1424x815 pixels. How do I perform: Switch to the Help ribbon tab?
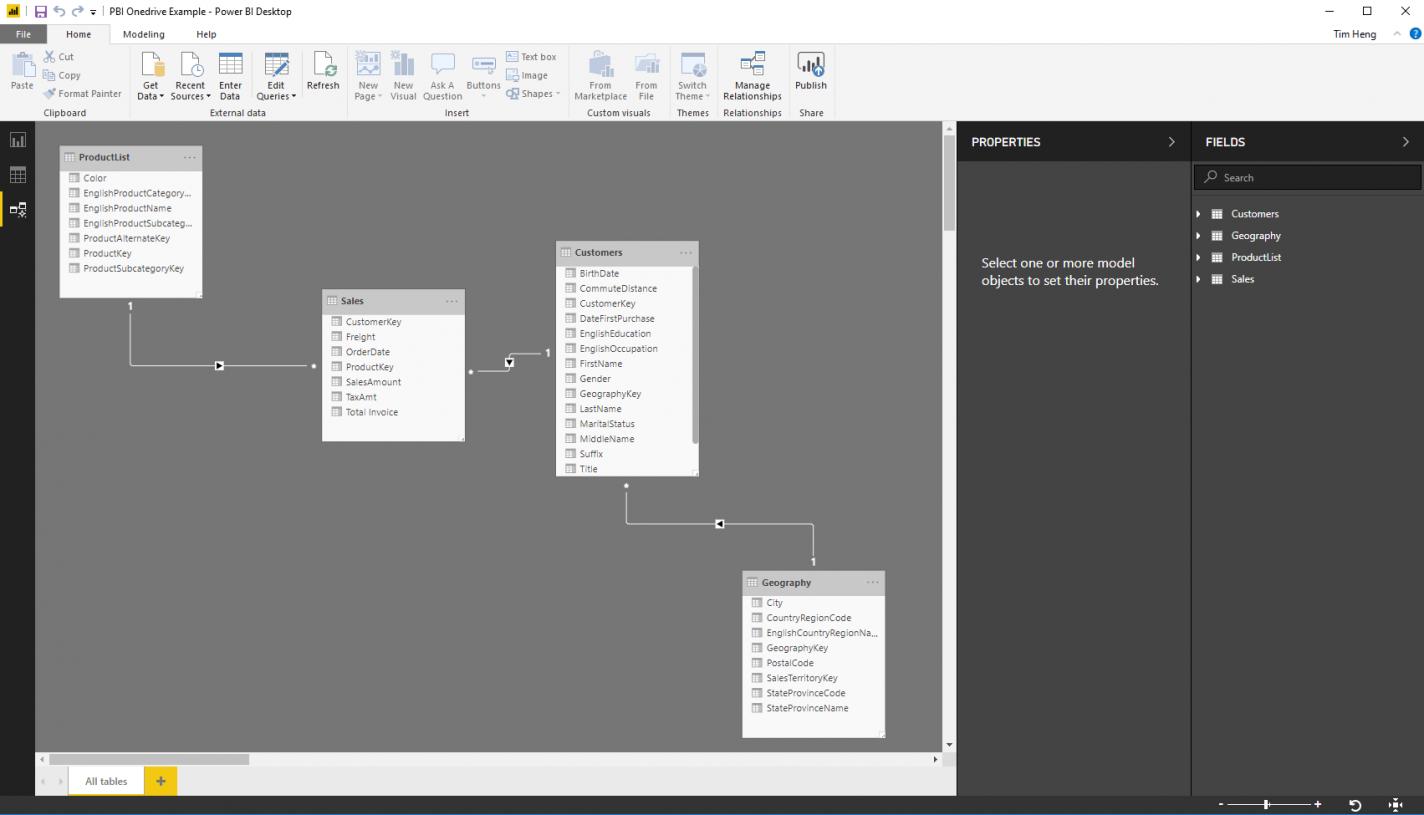(206, 34)
